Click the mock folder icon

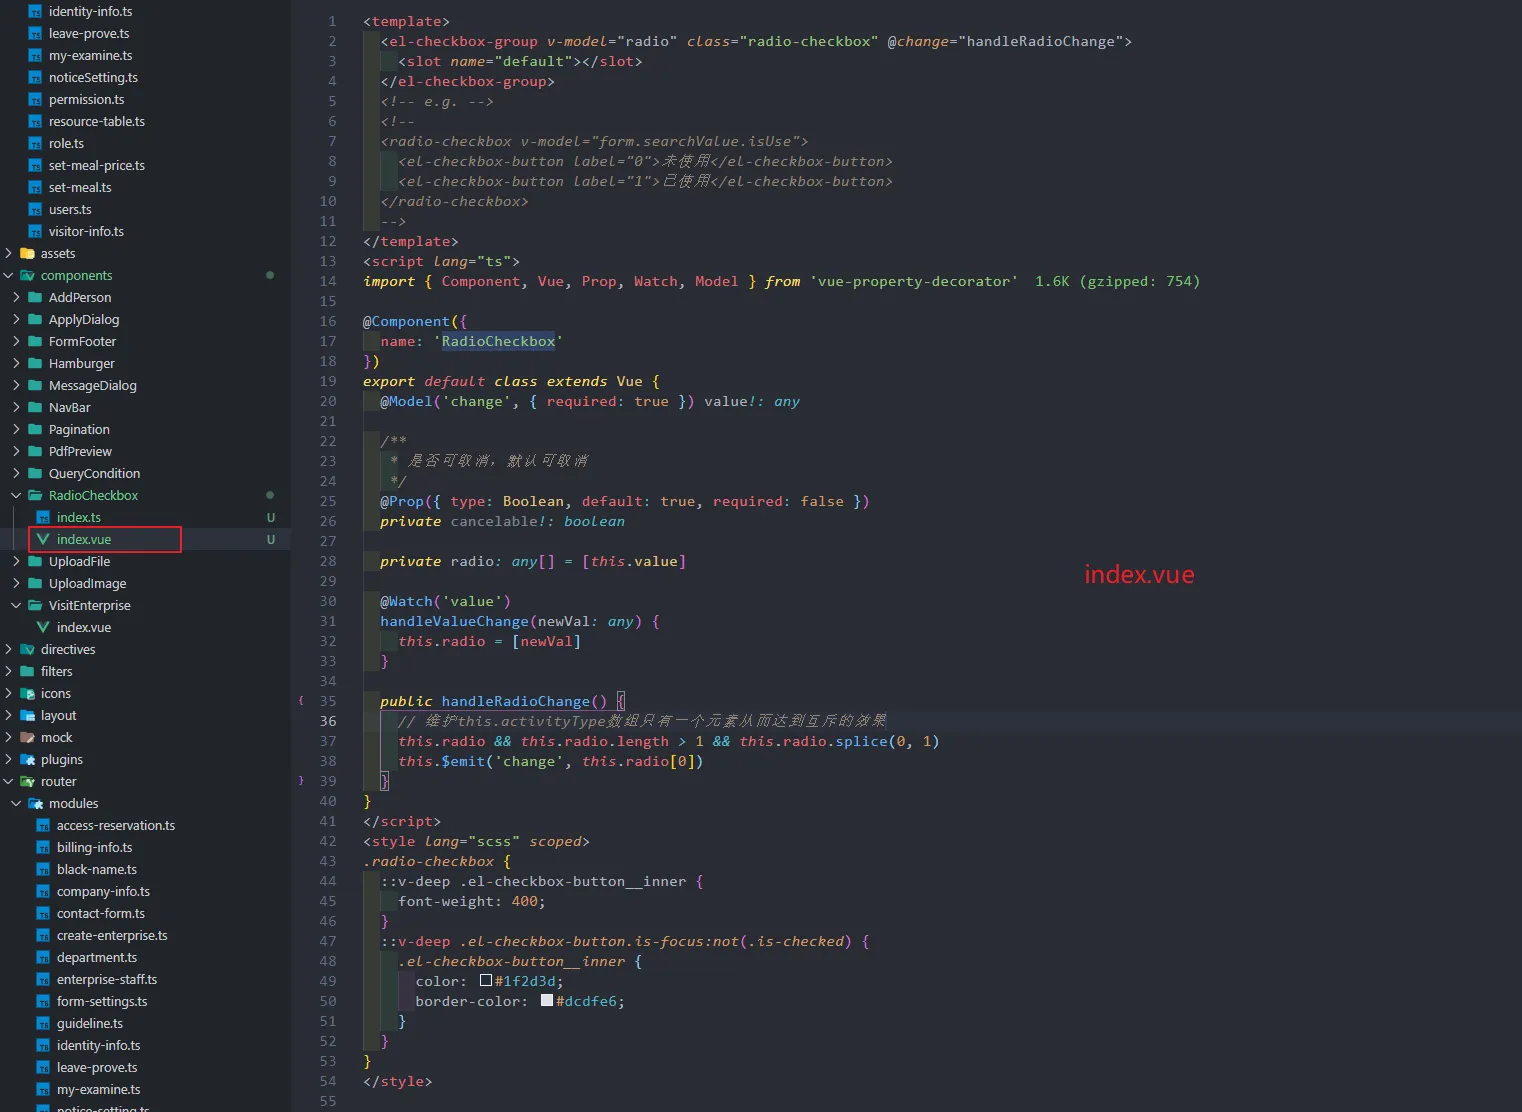click(x=27, y=737)
